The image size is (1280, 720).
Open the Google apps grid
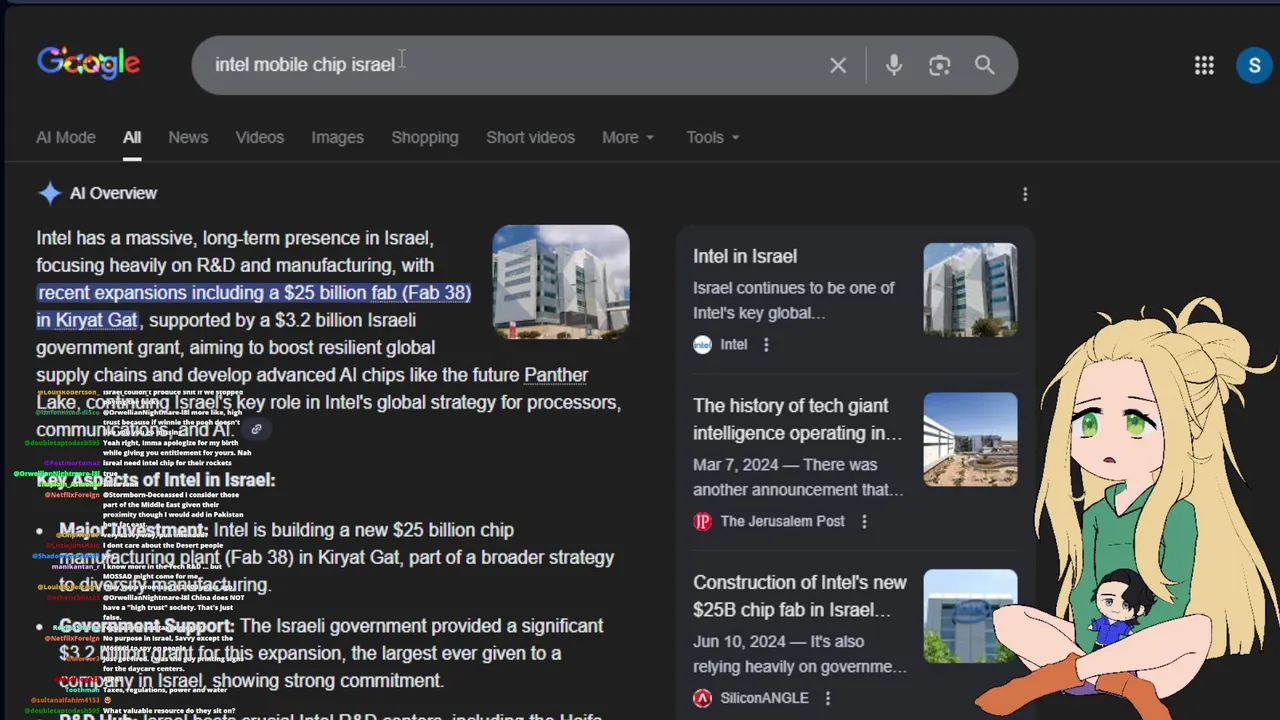pyautogui.click(x=1204, y=65)
